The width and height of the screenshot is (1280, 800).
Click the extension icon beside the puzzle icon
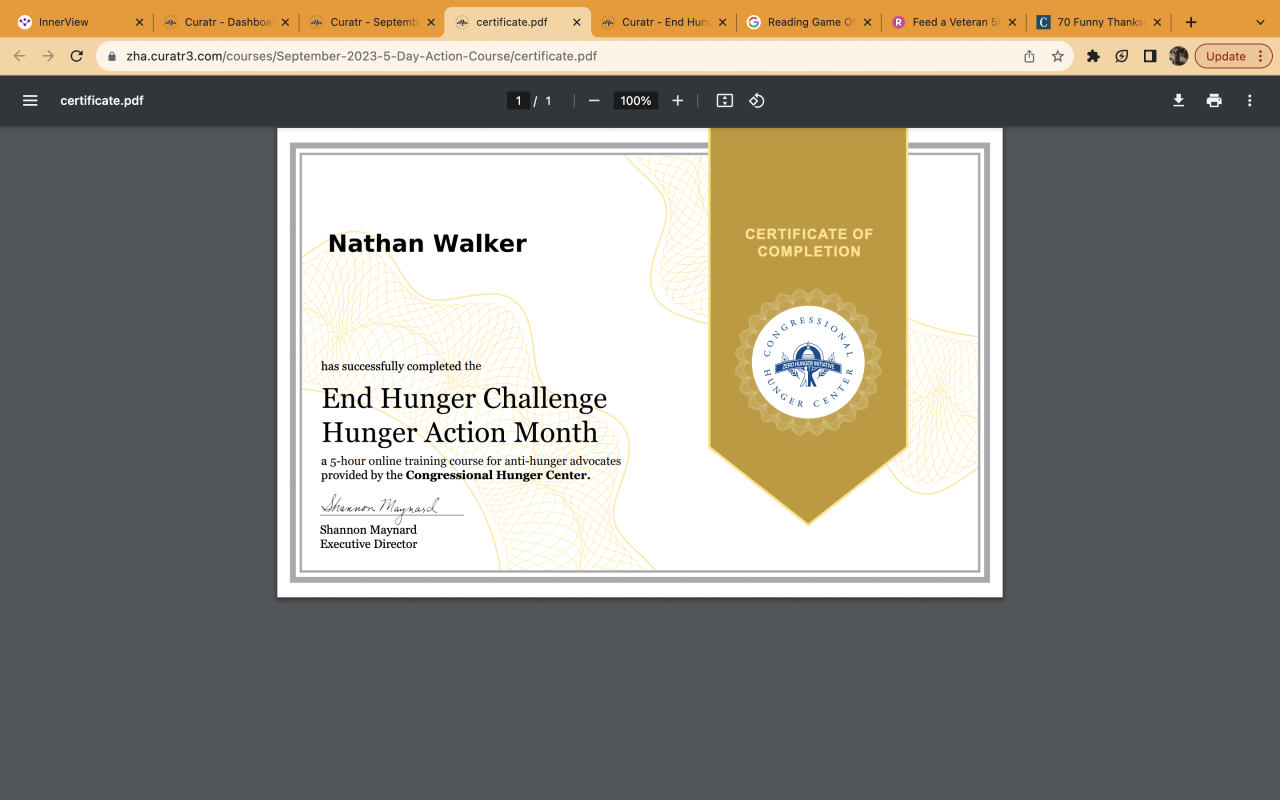1122,56
